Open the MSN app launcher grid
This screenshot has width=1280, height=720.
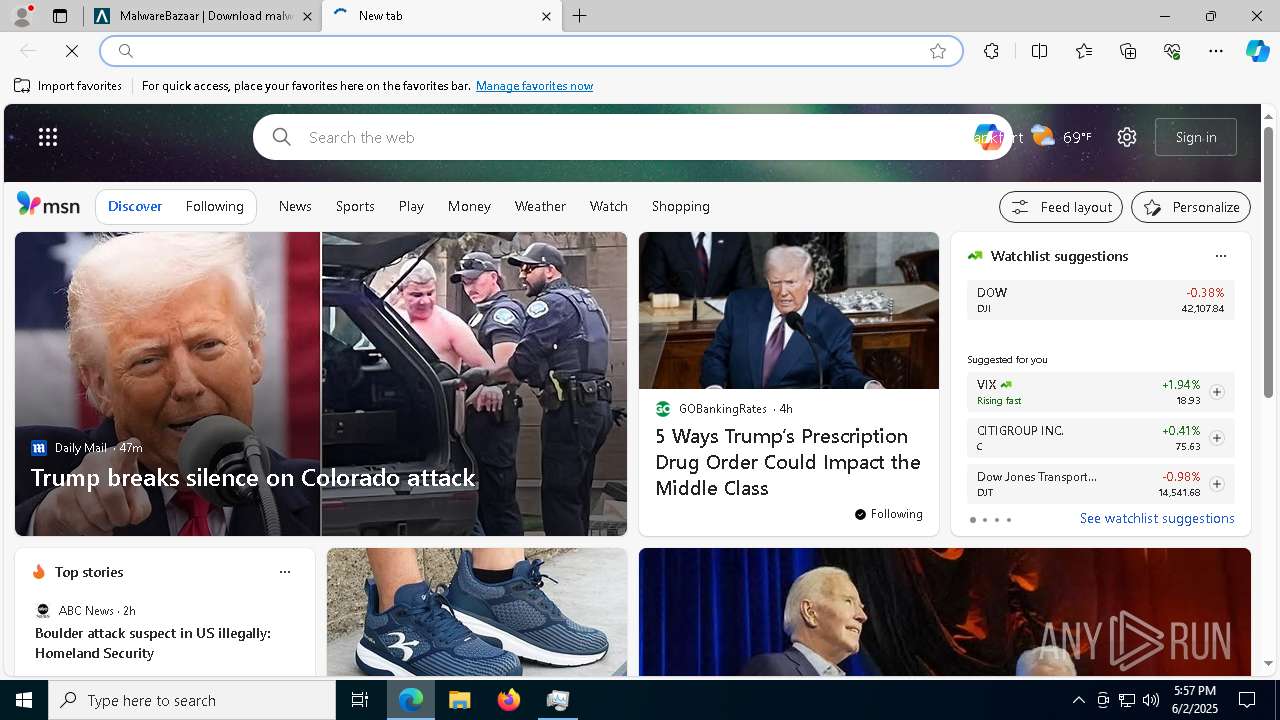pos(48,137)
